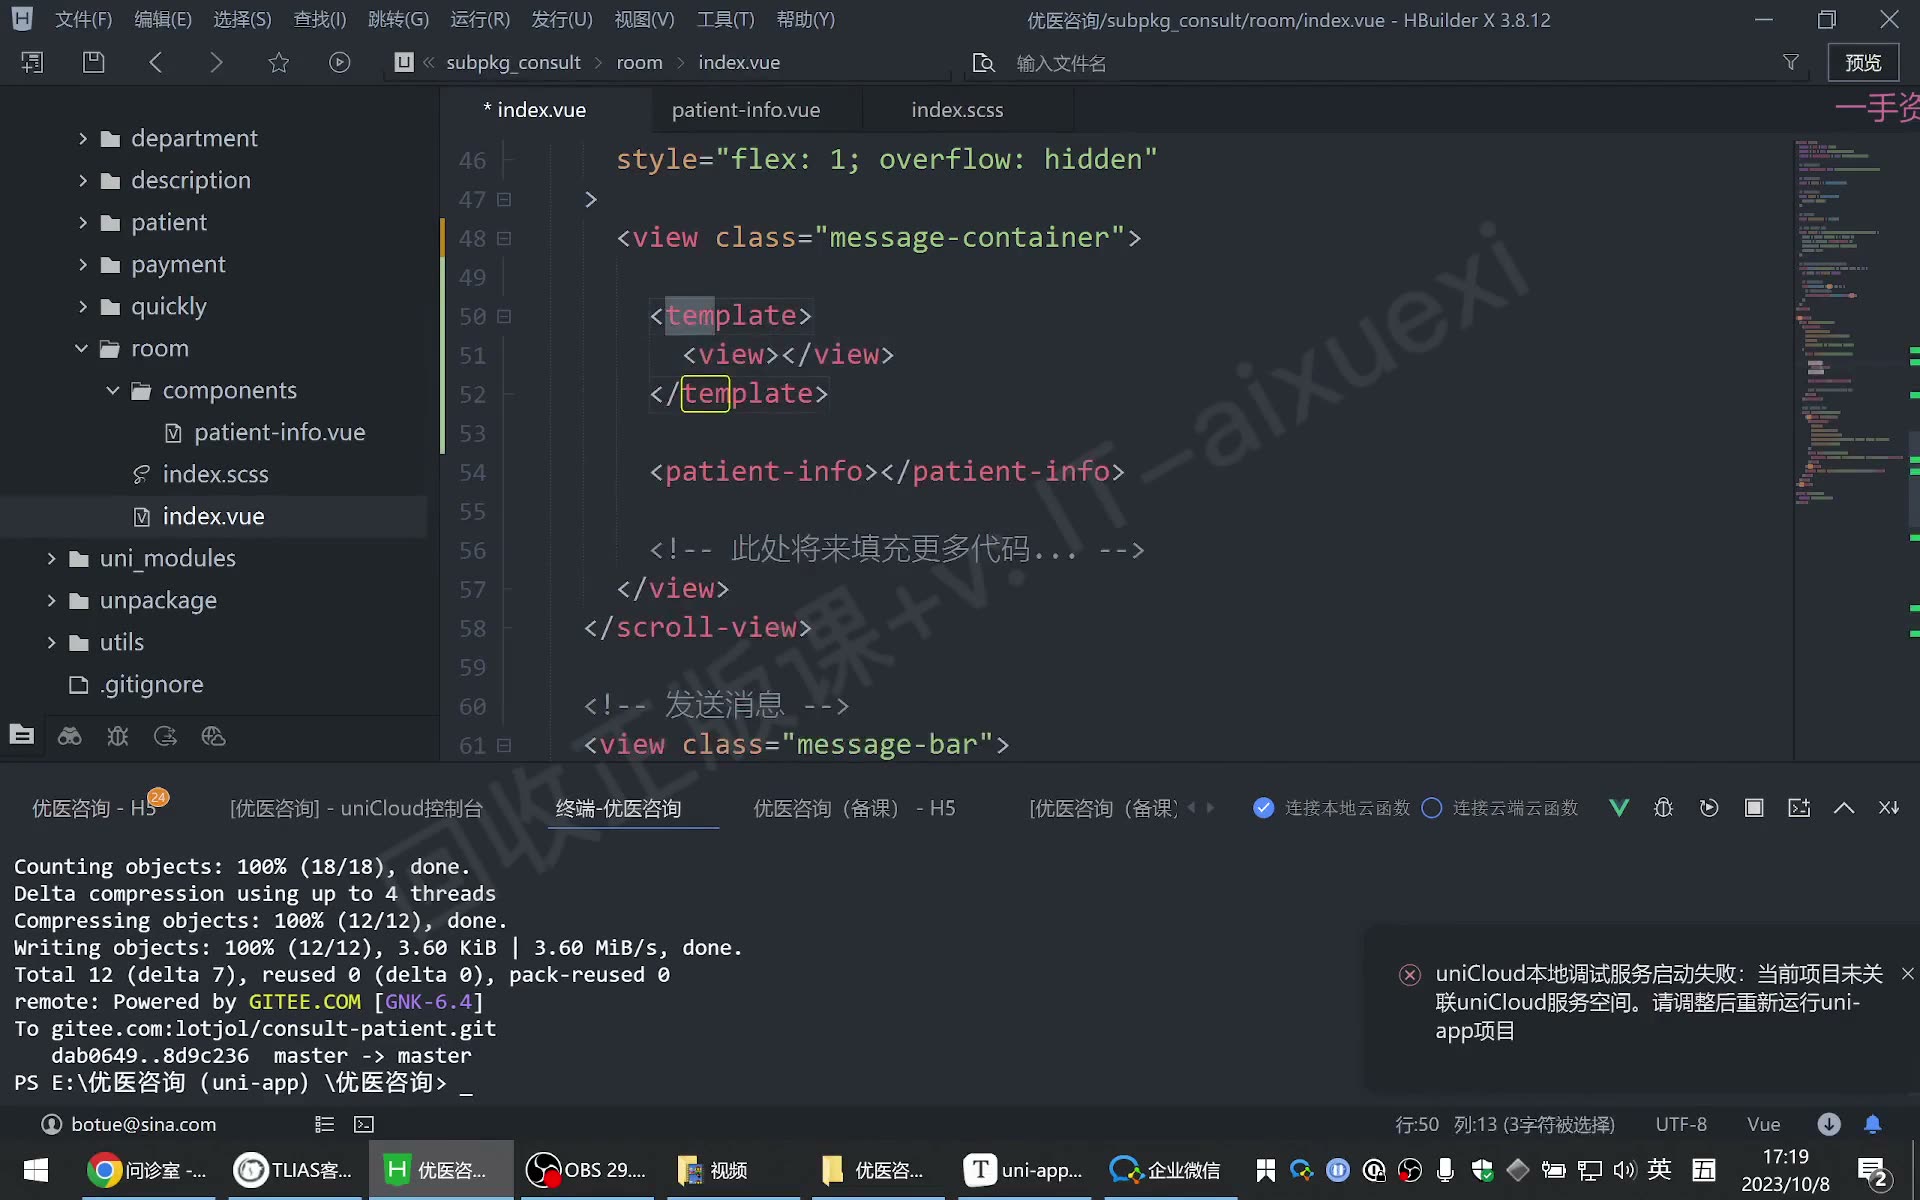Open the debug bug icon in sidebar bottom
Image resolution: width=1920 pixels, height=1200 pixels.
[118, 736]
